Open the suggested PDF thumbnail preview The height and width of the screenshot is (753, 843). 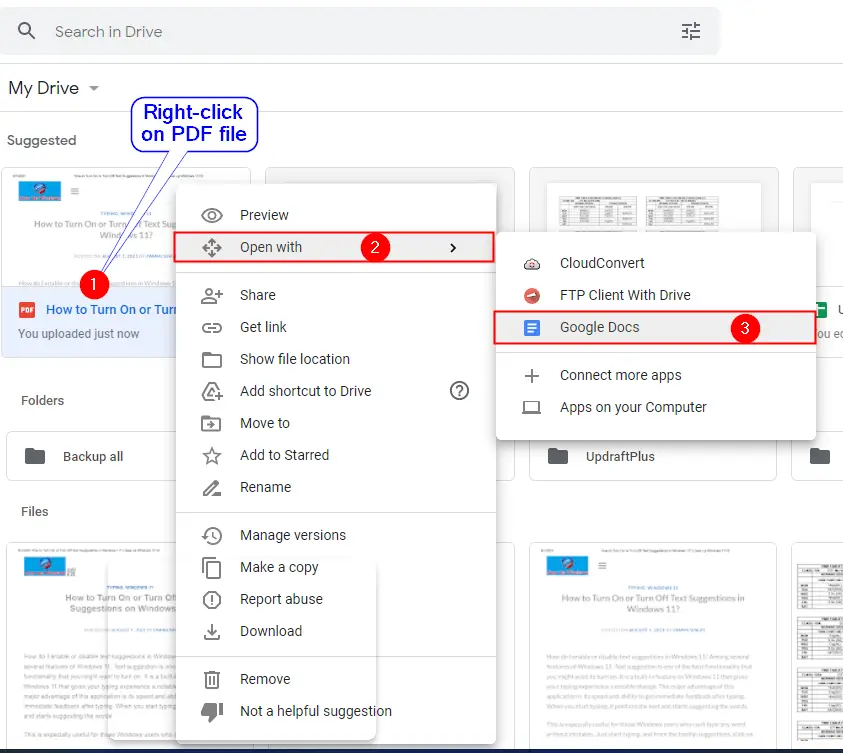click(x=89, y=227)
